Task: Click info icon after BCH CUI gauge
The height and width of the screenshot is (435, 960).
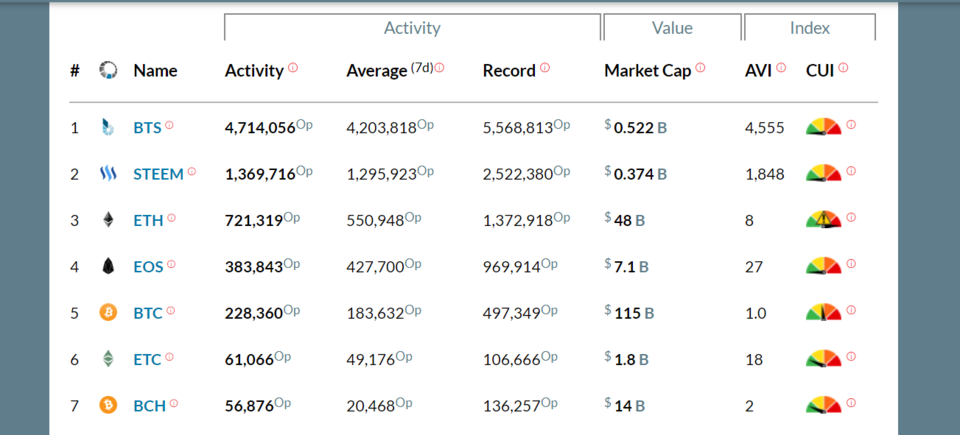Action: (851, 403)
